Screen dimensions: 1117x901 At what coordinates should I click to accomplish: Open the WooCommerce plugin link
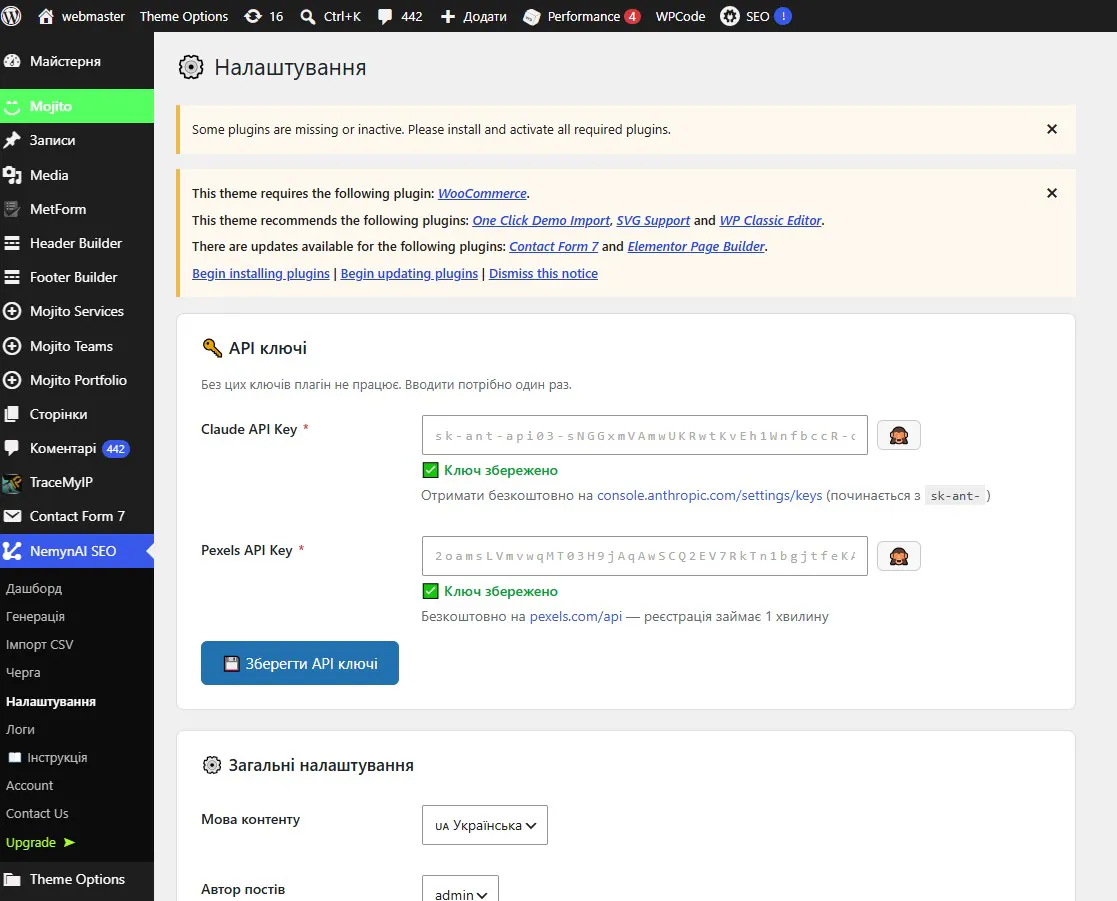(482, 193)
